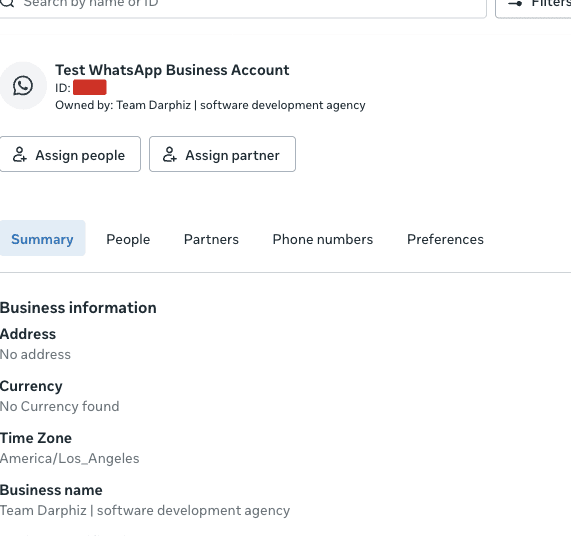Select the Summary tab

tap(42, 238)
